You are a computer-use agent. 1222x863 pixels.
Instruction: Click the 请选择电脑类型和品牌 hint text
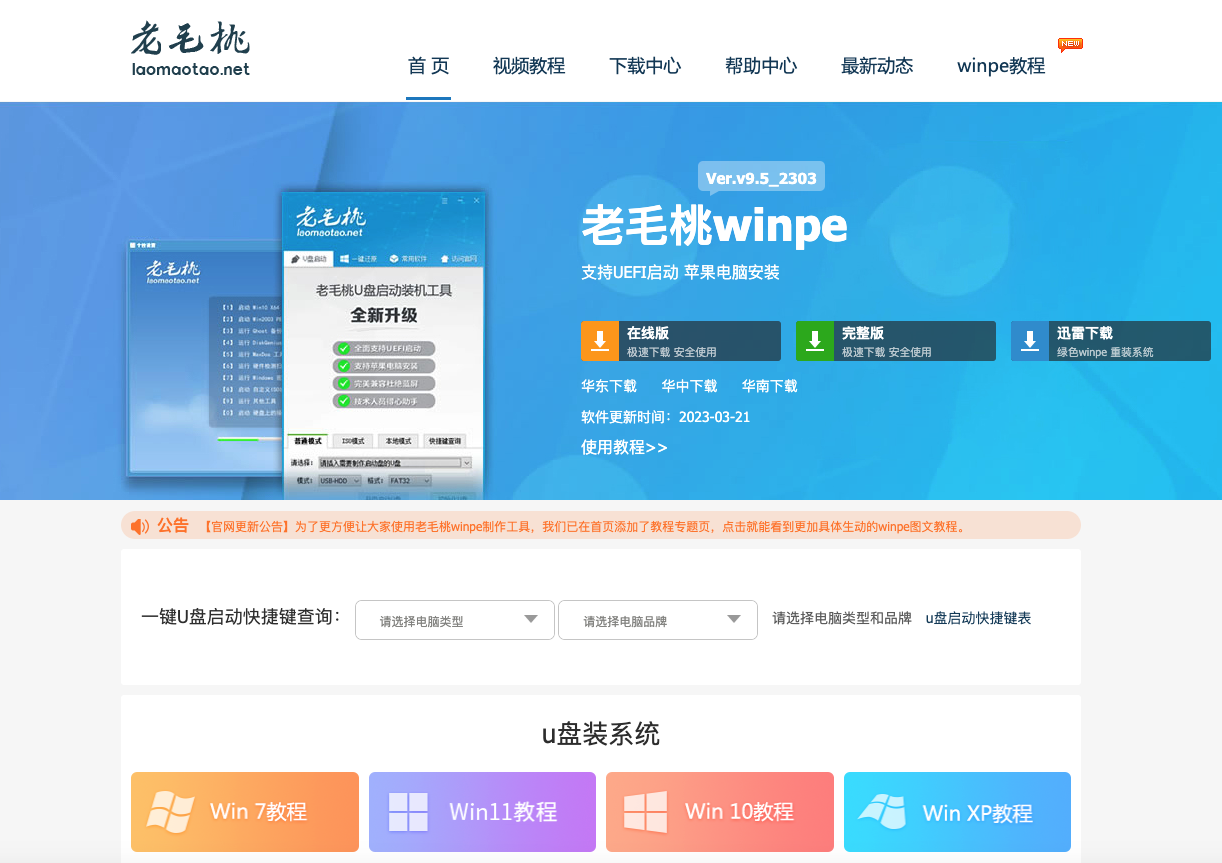point(842,618)
